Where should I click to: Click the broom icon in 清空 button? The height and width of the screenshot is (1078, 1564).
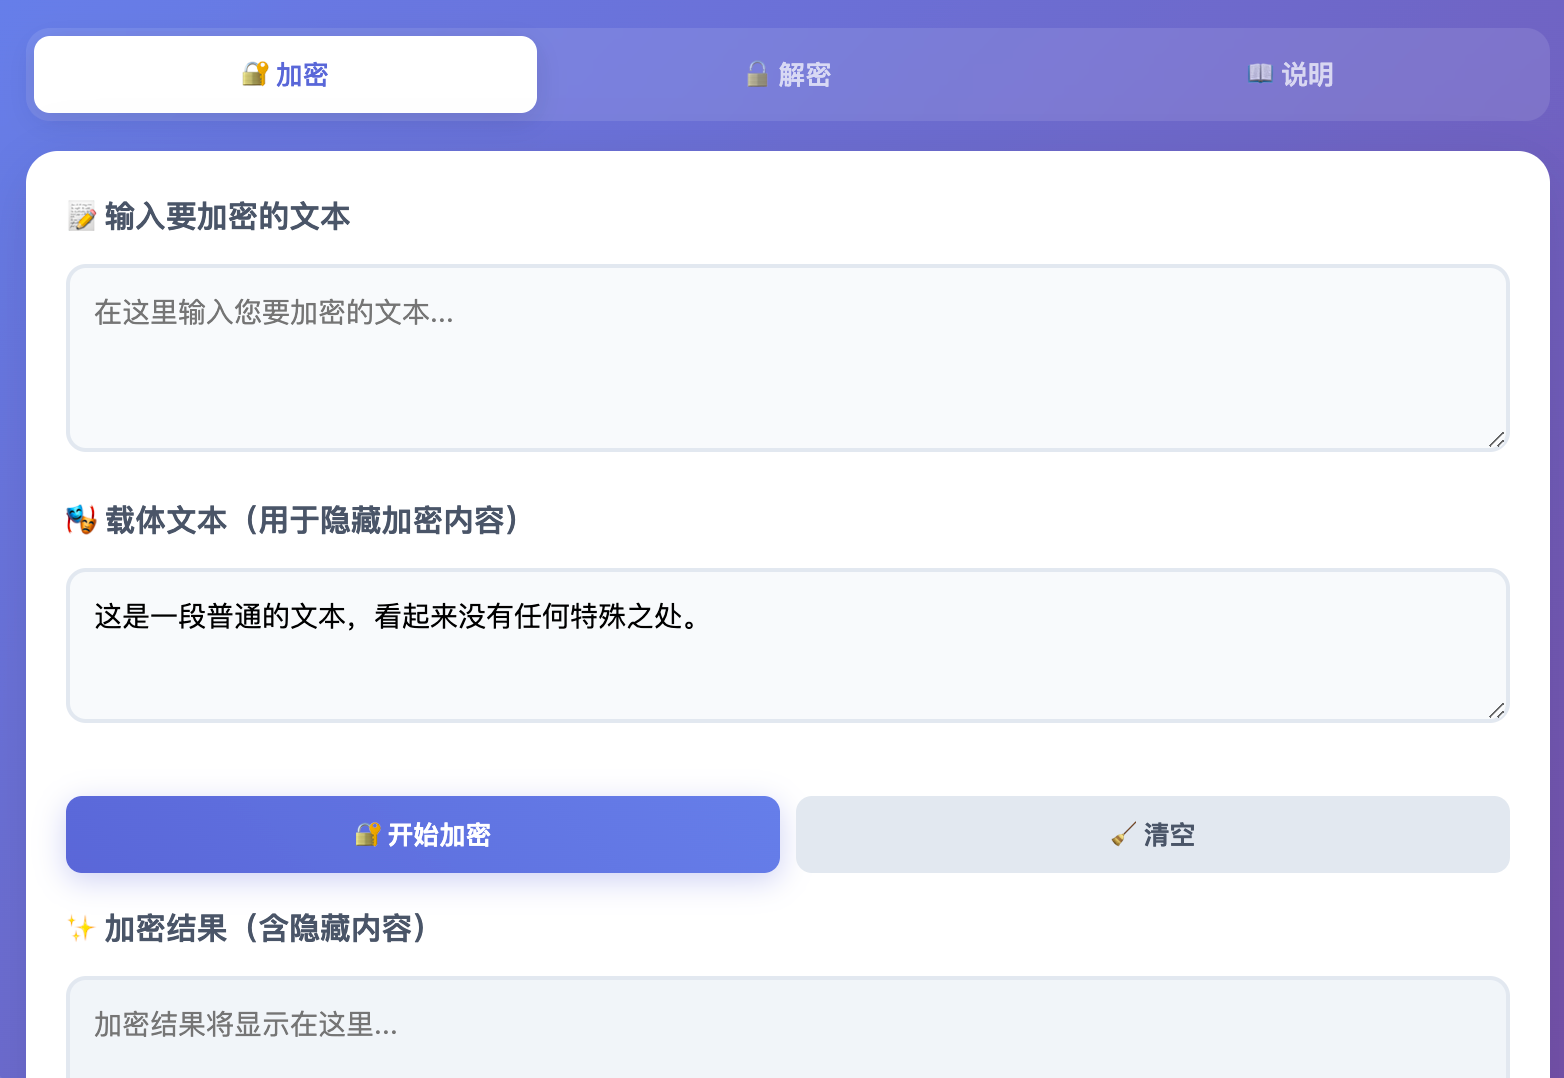tap(1124, 834)
